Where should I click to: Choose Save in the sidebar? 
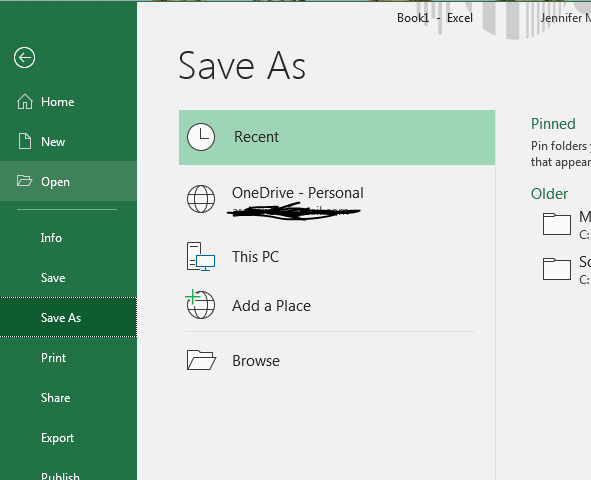point(68,278)
